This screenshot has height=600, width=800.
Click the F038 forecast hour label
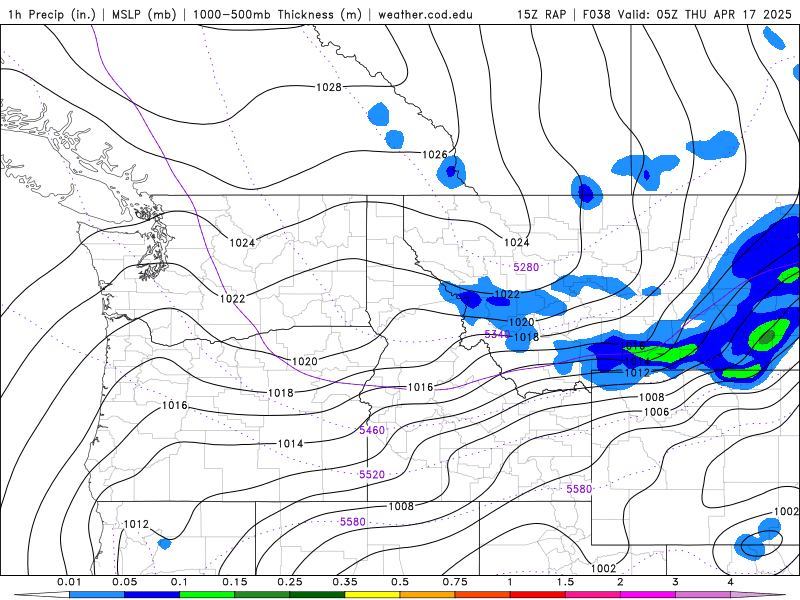[596, 14]
